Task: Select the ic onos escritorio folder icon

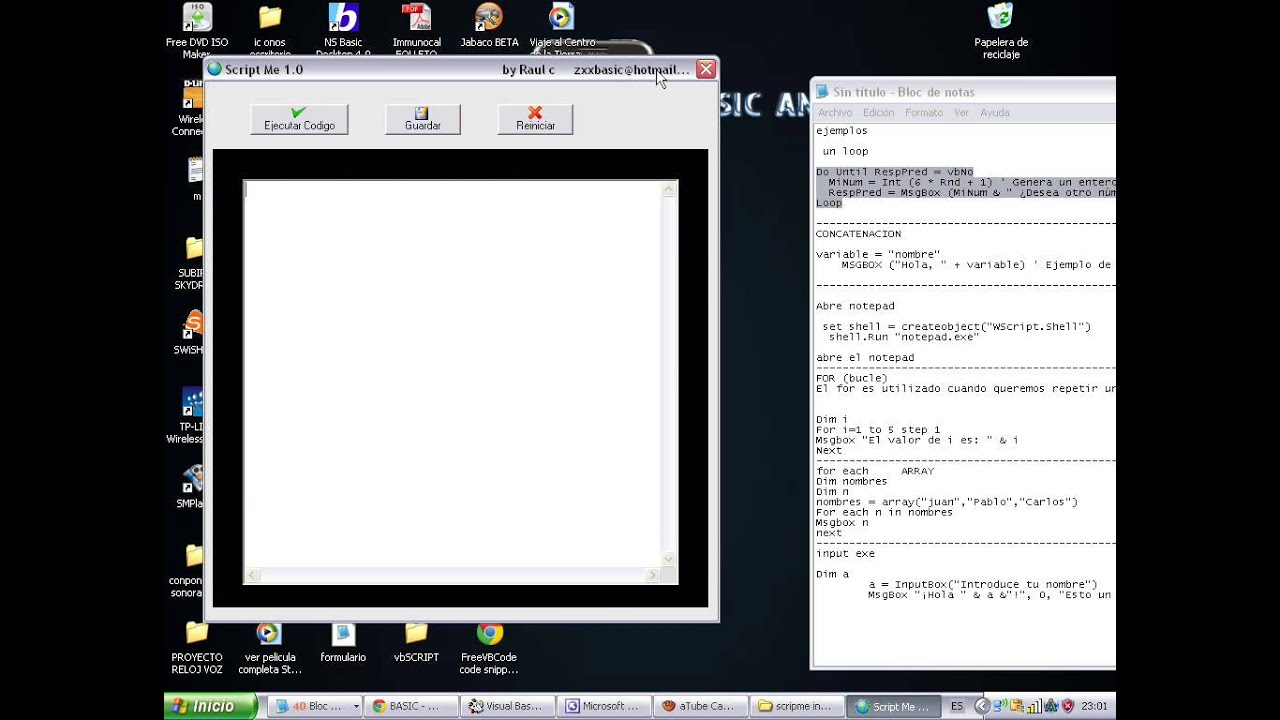Action: [x=270, y=30]
